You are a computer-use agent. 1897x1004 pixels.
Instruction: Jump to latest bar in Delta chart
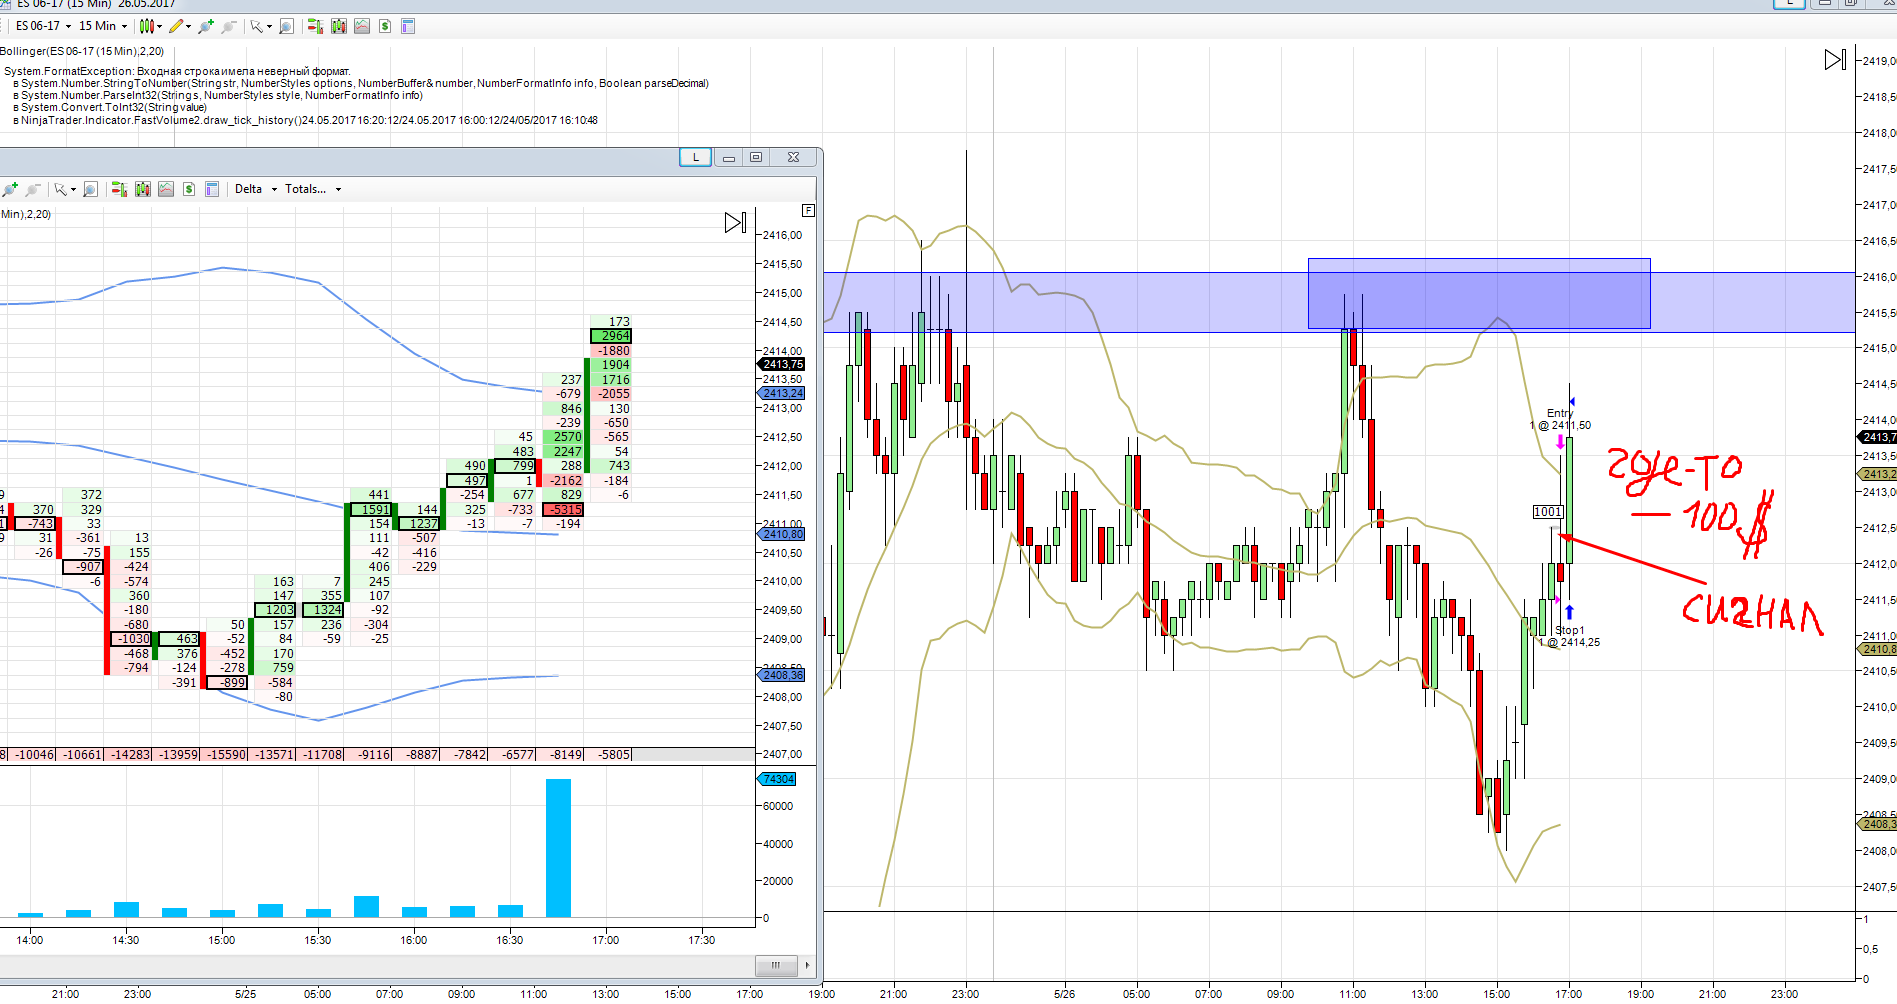[x=735, y=222]
